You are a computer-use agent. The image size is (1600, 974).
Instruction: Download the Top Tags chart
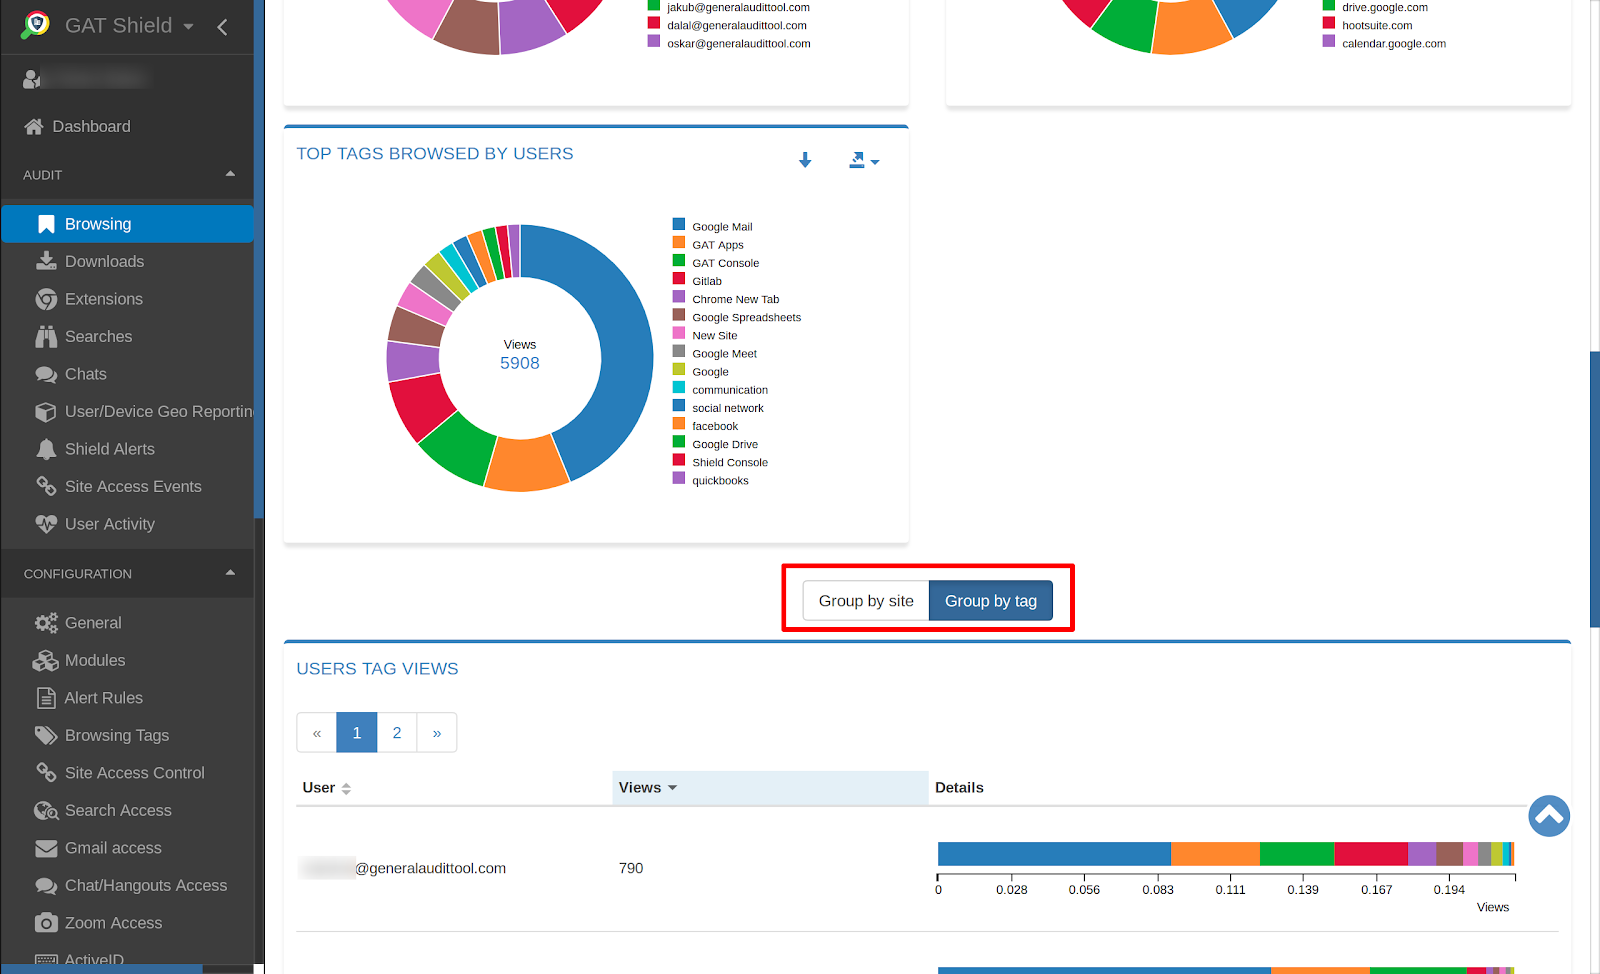point(805,160)
